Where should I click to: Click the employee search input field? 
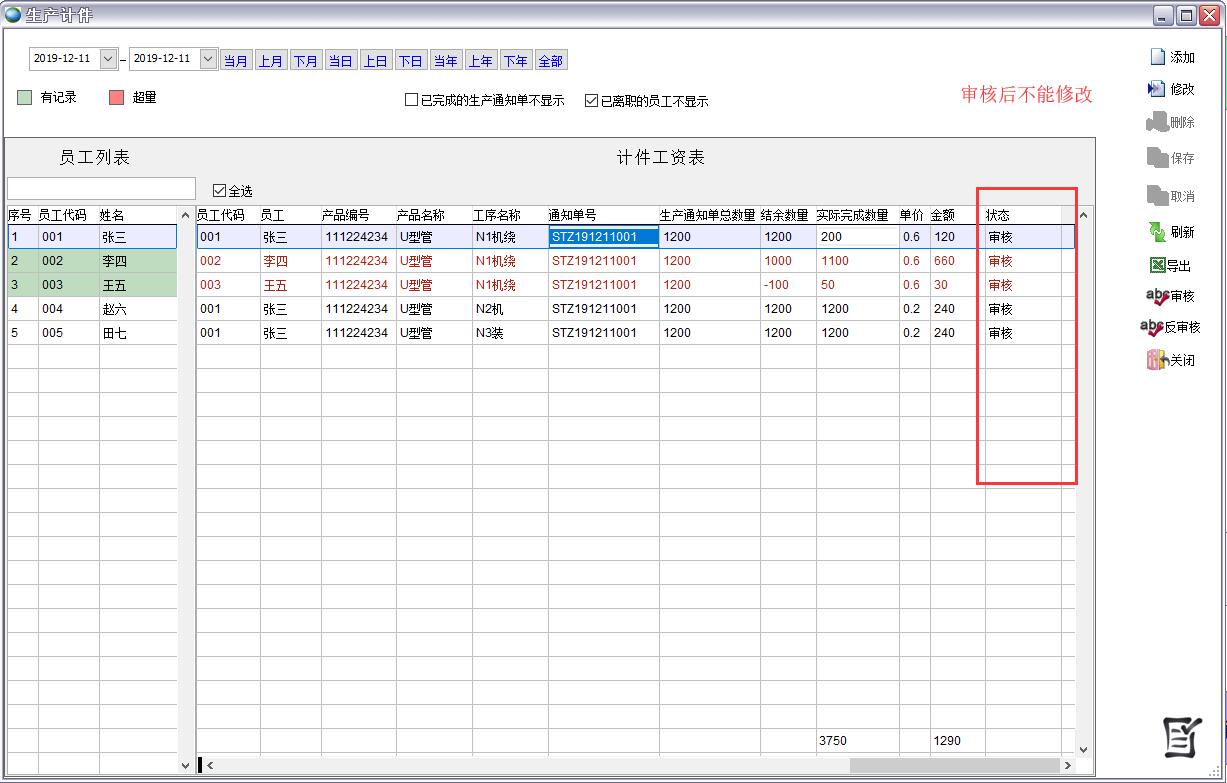[x=101, y=189]
